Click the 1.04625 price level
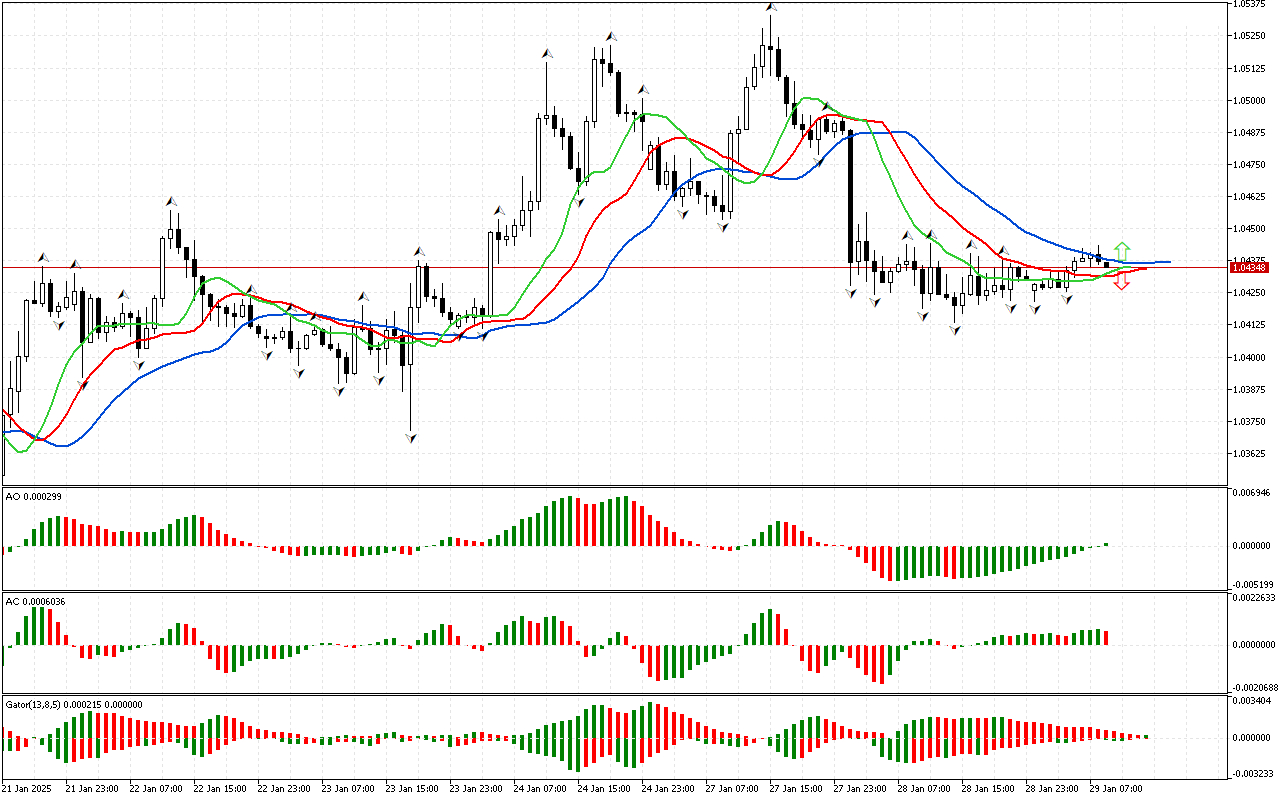 pyautogui.click(x=1250, y=196)
